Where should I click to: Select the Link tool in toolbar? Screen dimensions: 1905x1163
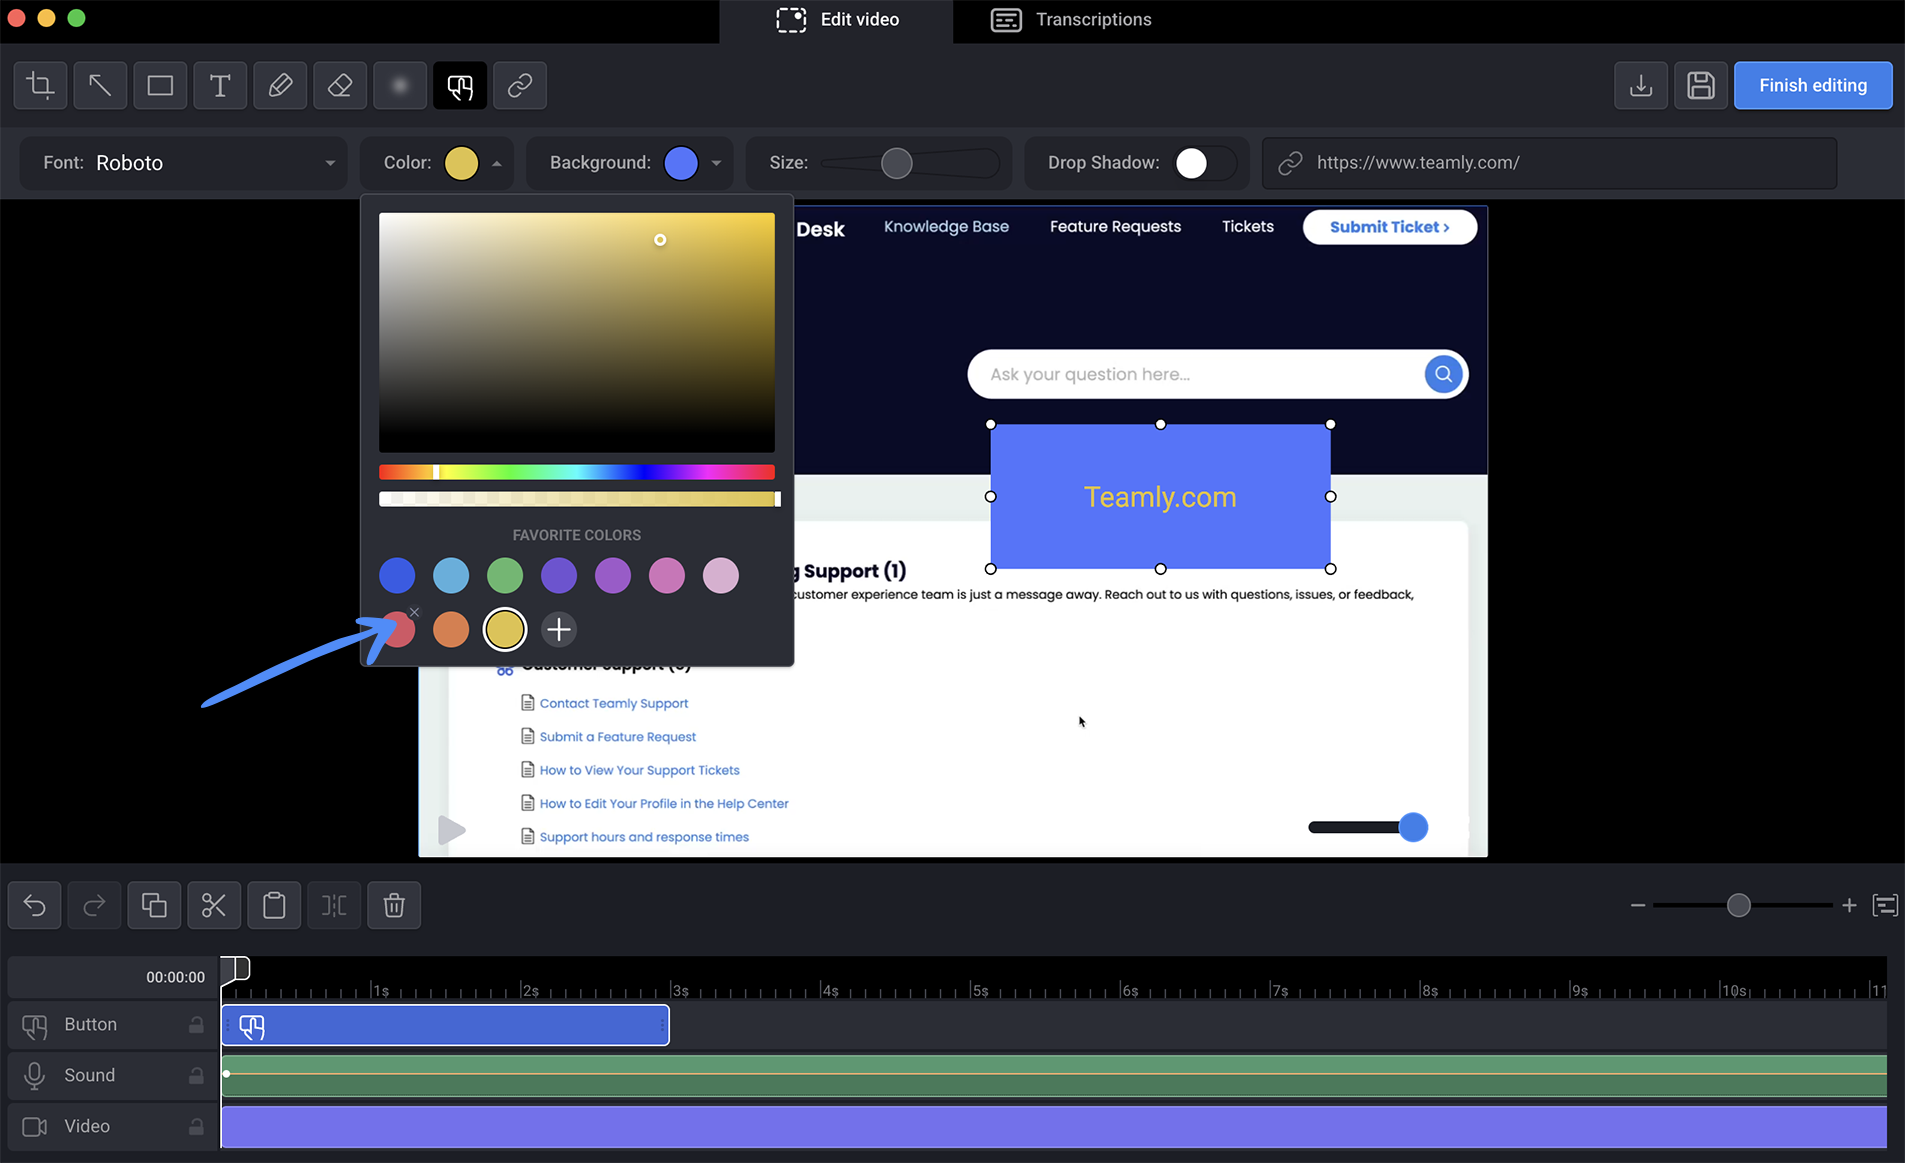(x=520, y=86)
